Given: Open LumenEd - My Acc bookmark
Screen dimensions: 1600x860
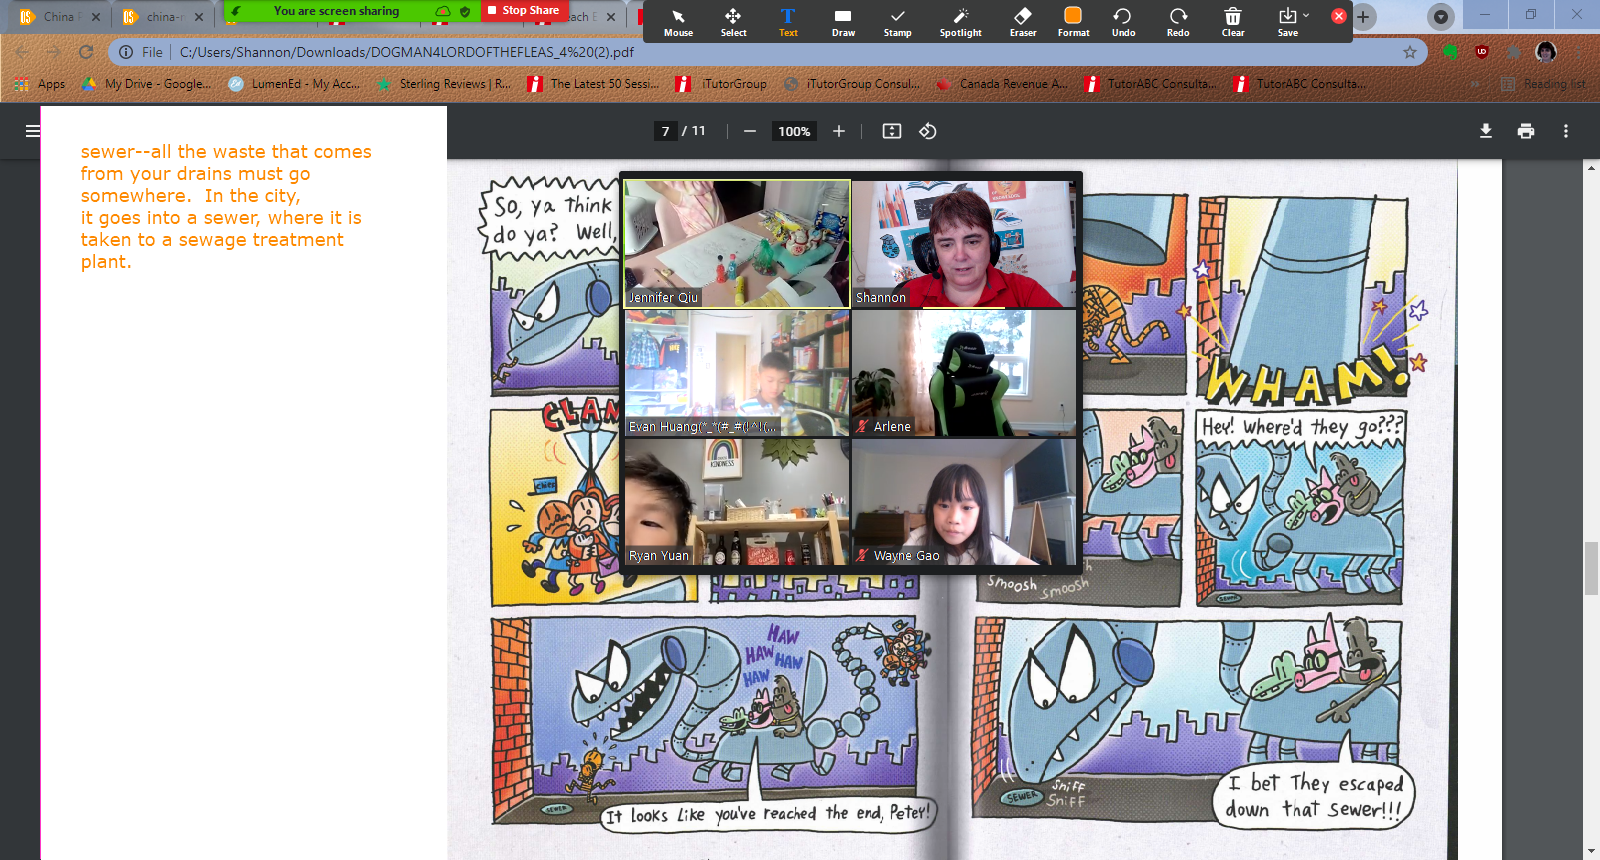Looking at the screenshot, I should pyautogui.click(x=295, y=84).
